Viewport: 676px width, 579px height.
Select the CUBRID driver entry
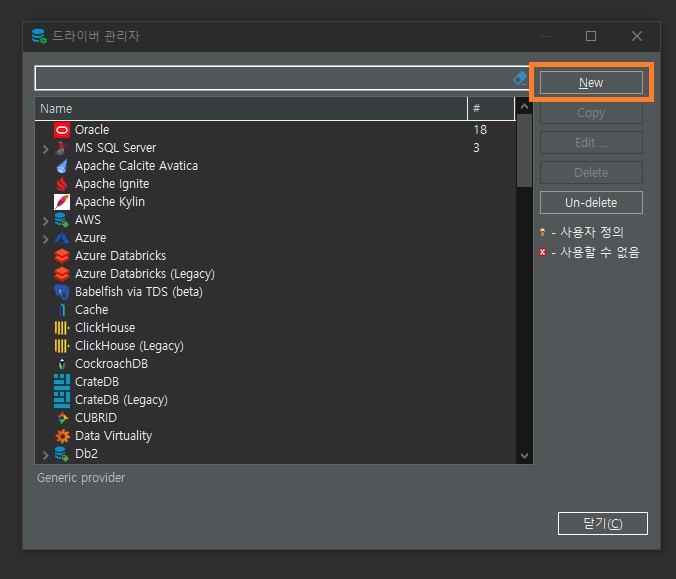point(275,418)
